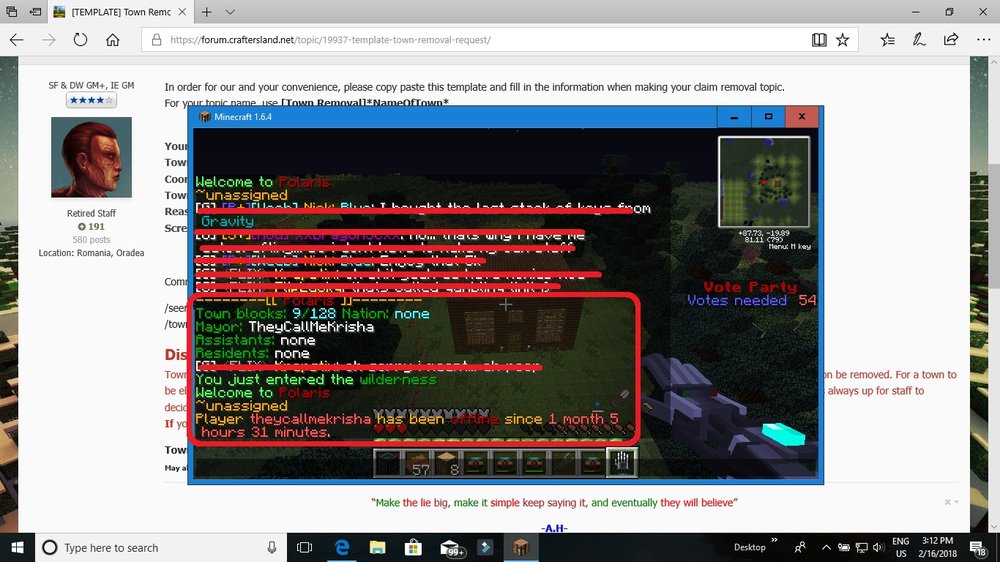Click the Add notes pen icon
This screenshot has height=562, width=1000.
pyautogui.click(x=920, y=40)
